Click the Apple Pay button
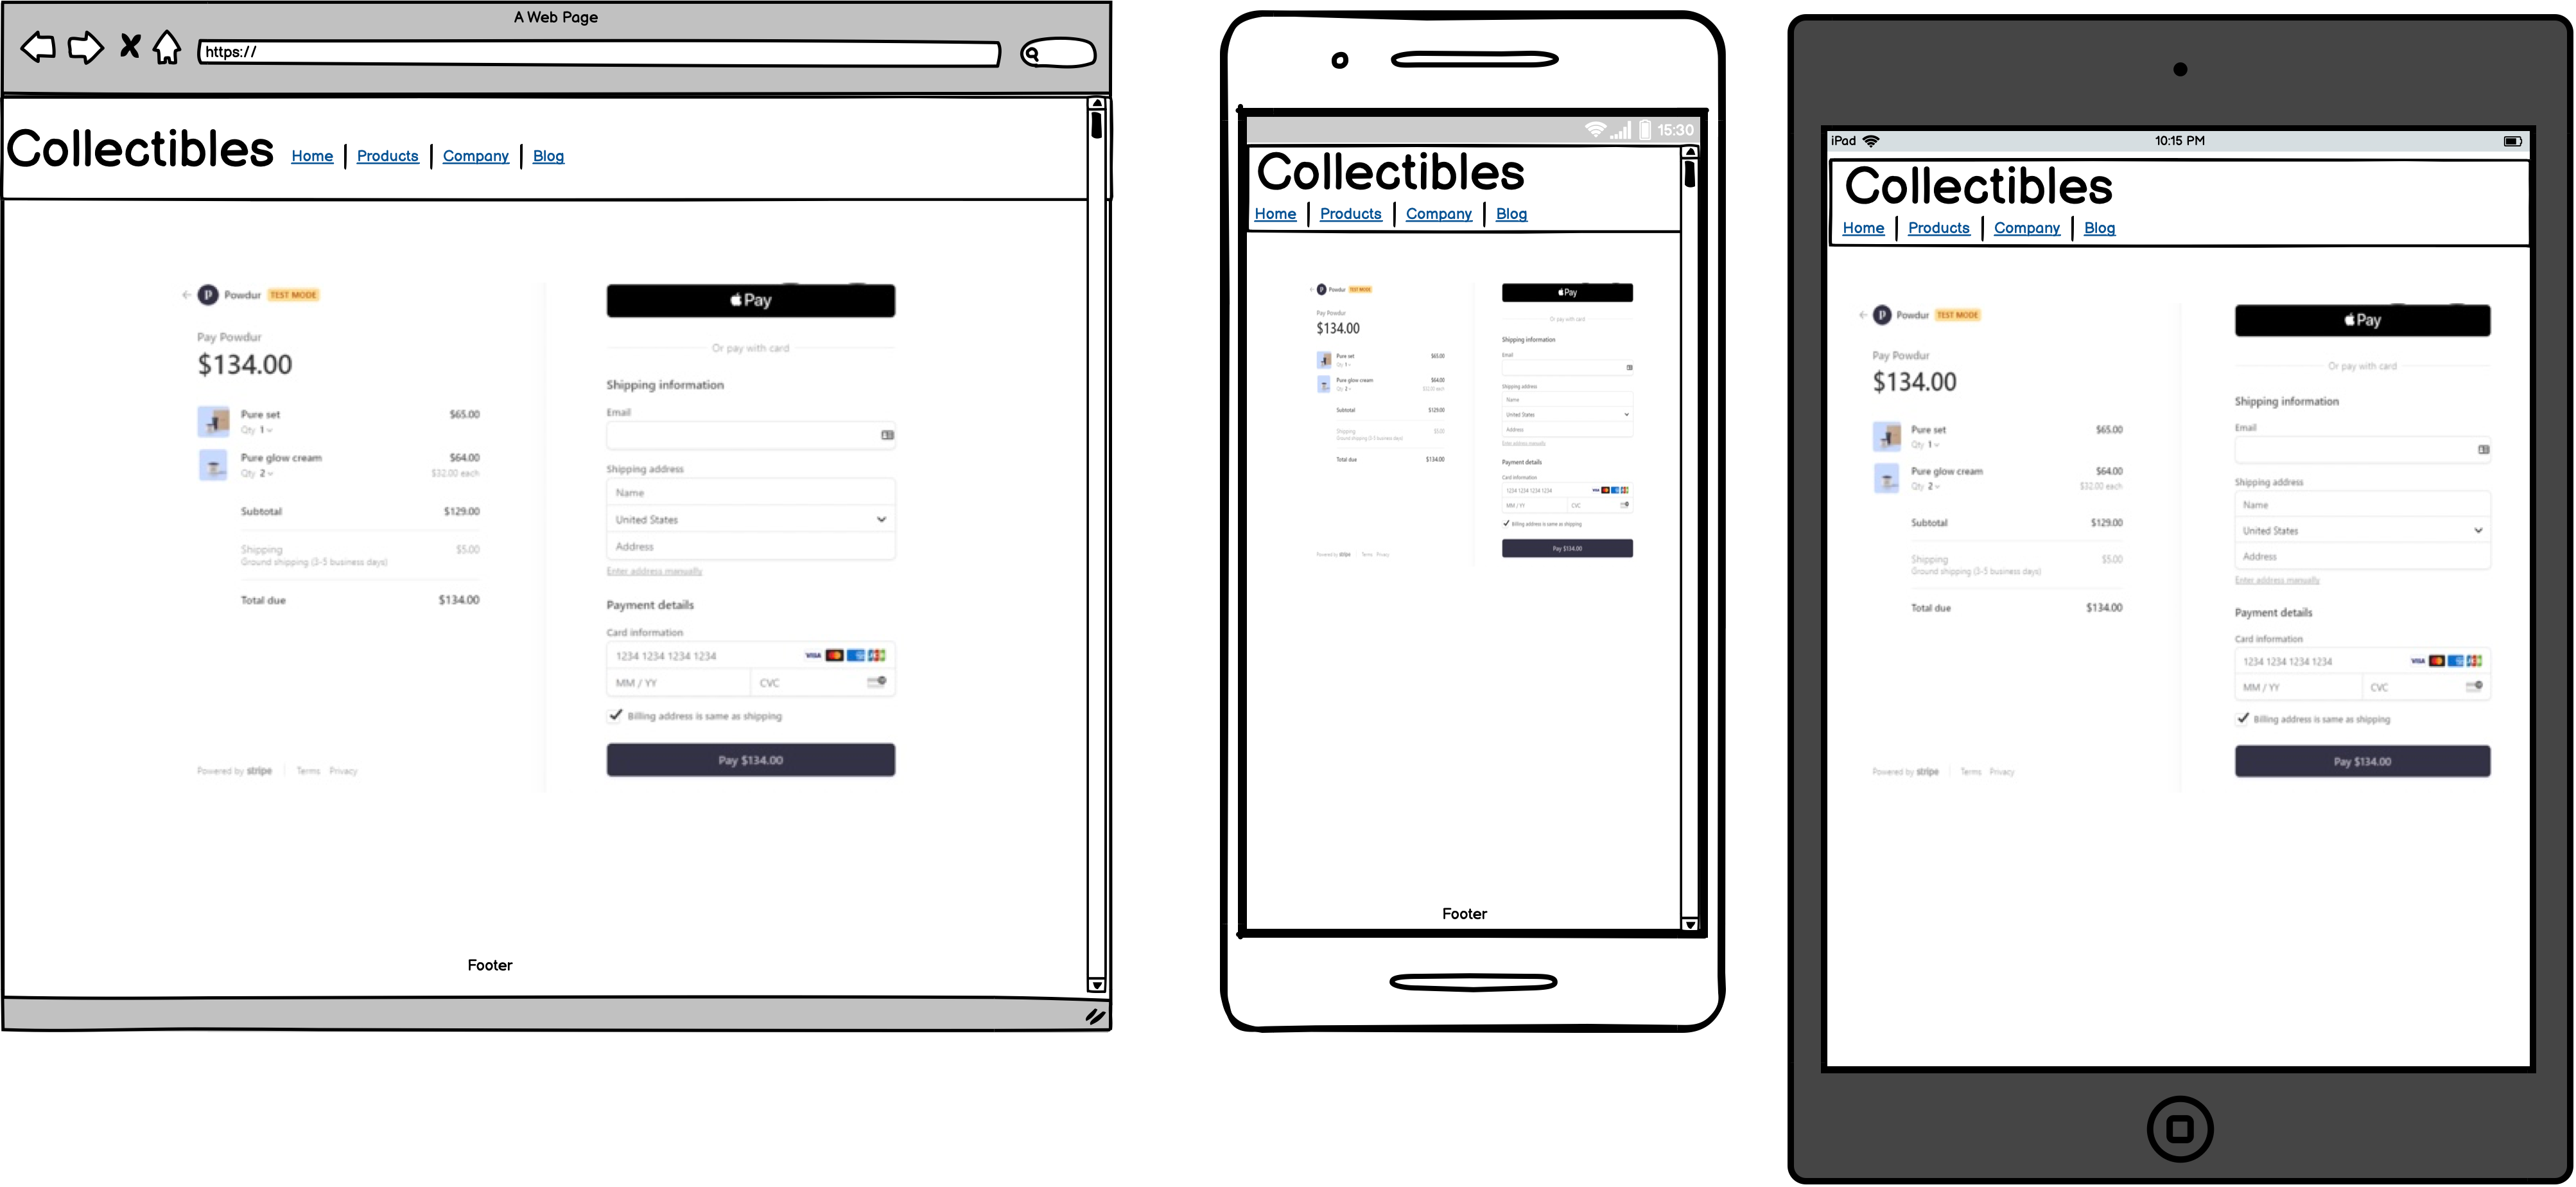 click(747, 299)
